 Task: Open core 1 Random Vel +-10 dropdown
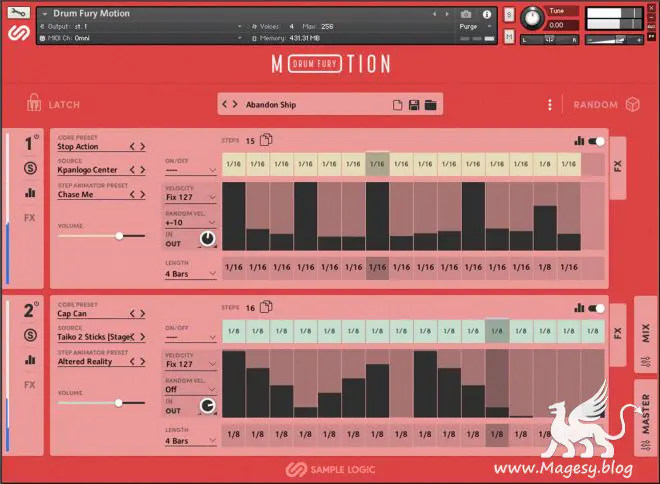pyautogui.click(x=190, y=223)
